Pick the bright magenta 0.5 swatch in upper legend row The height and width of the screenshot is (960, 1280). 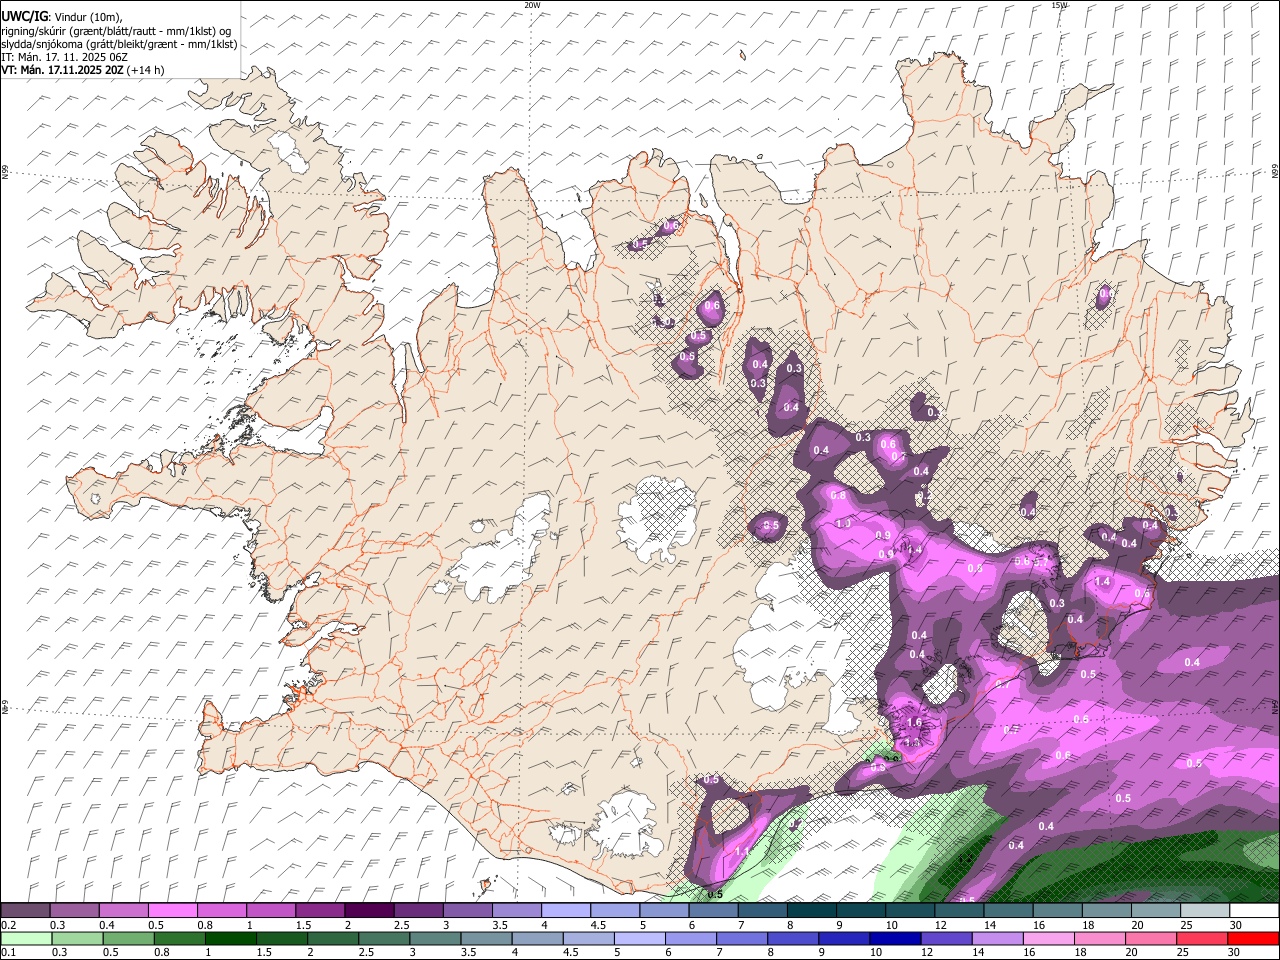tap(172, 911)
